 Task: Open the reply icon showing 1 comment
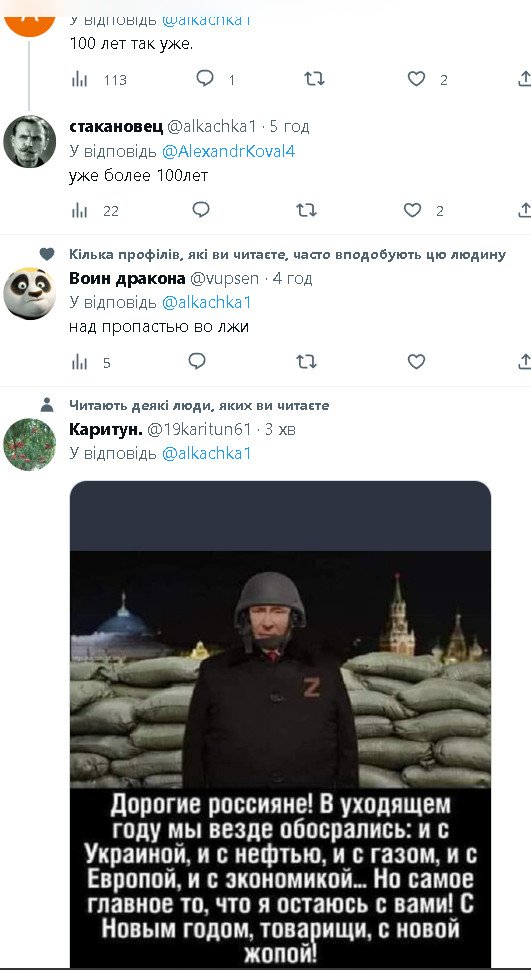point(205,79)
